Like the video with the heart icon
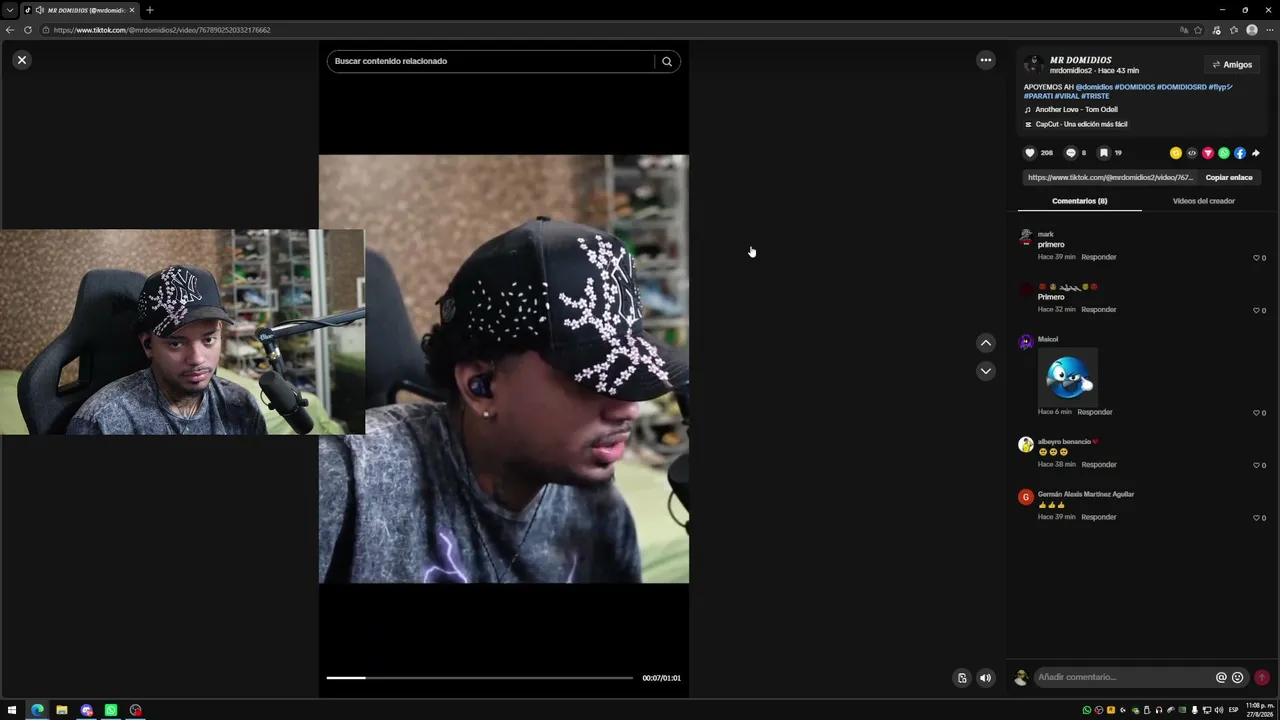Image resolution: width=1280 pixels, height=720 pixels. [1030, 153]
